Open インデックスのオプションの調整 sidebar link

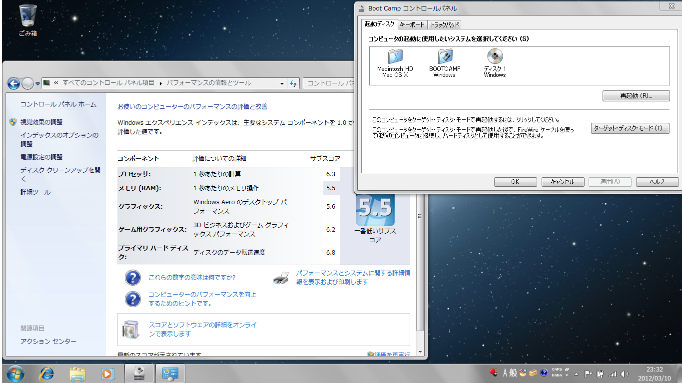tap(59, 140)
